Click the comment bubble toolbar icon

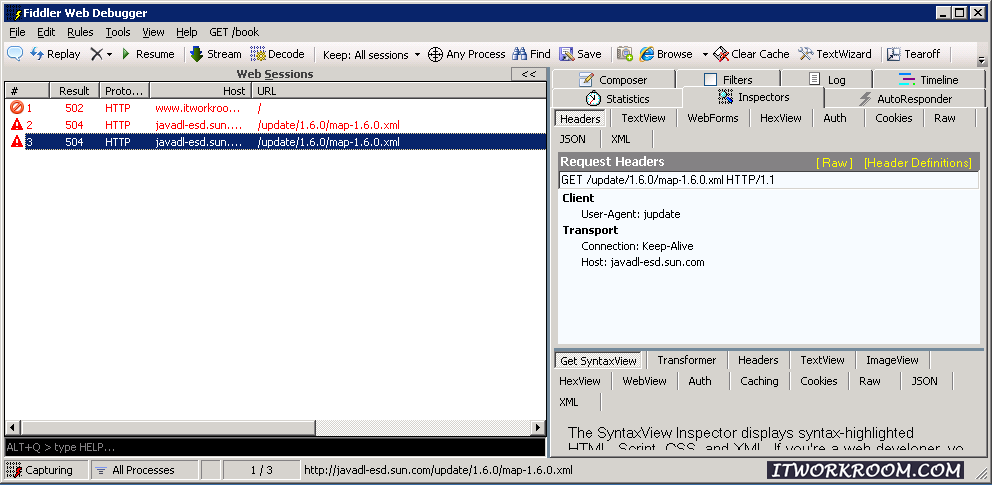tap(15, 54)
